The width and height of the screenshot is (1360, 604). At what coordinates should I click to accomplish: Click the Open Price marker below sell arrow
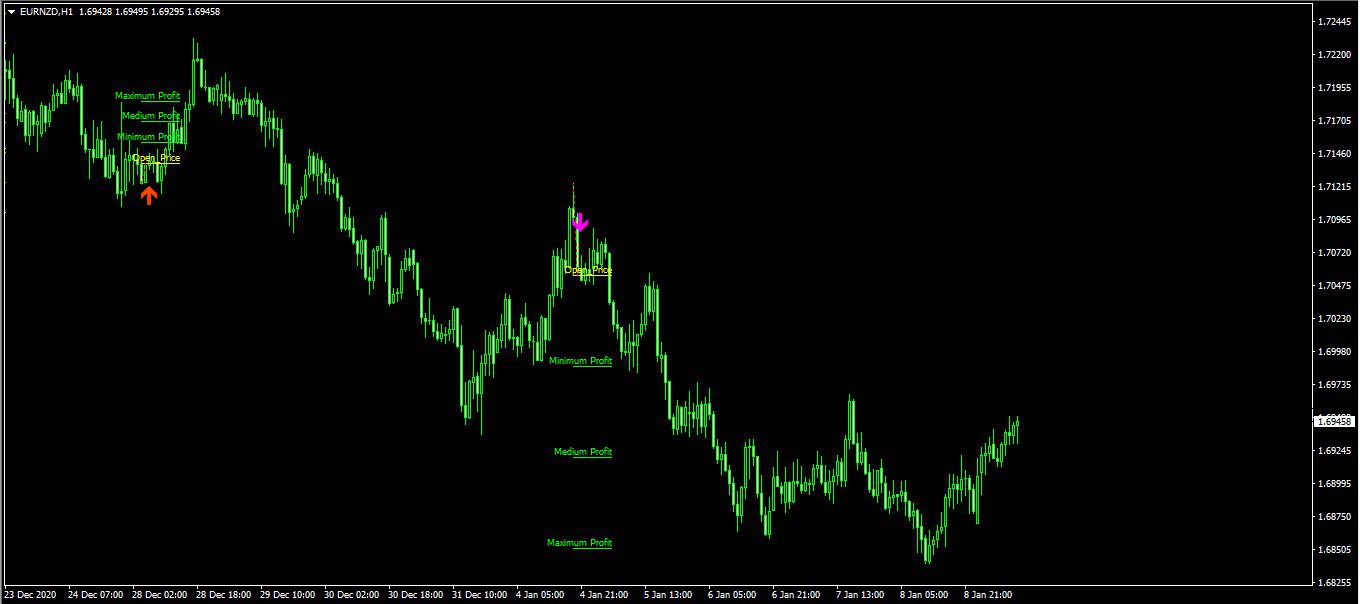[588, 270]
